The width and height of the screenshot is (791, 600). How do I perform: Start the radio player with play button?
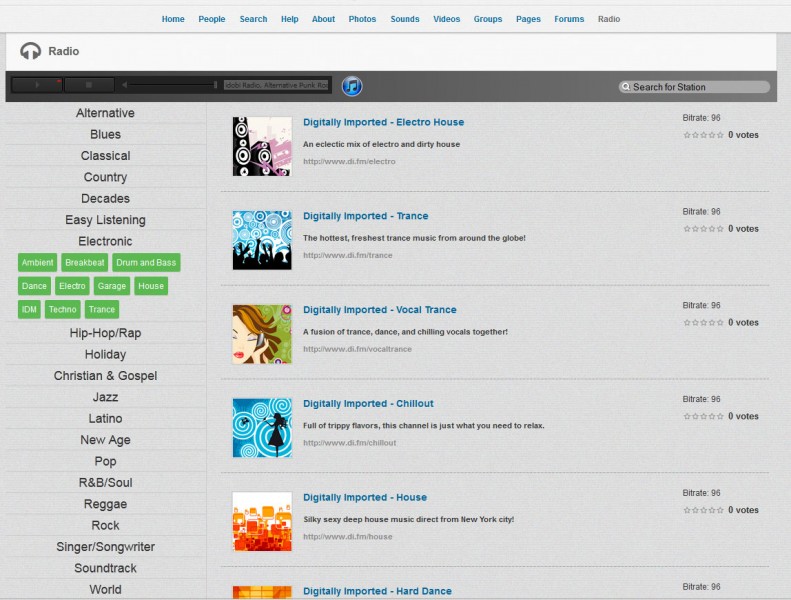37,85
